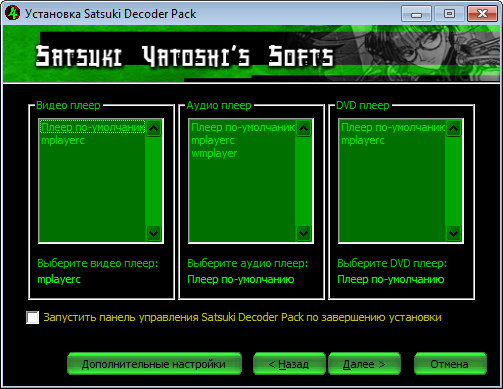503x389 pixels.
Task: Click the audio player list scrollbar track
Action: 304,181
